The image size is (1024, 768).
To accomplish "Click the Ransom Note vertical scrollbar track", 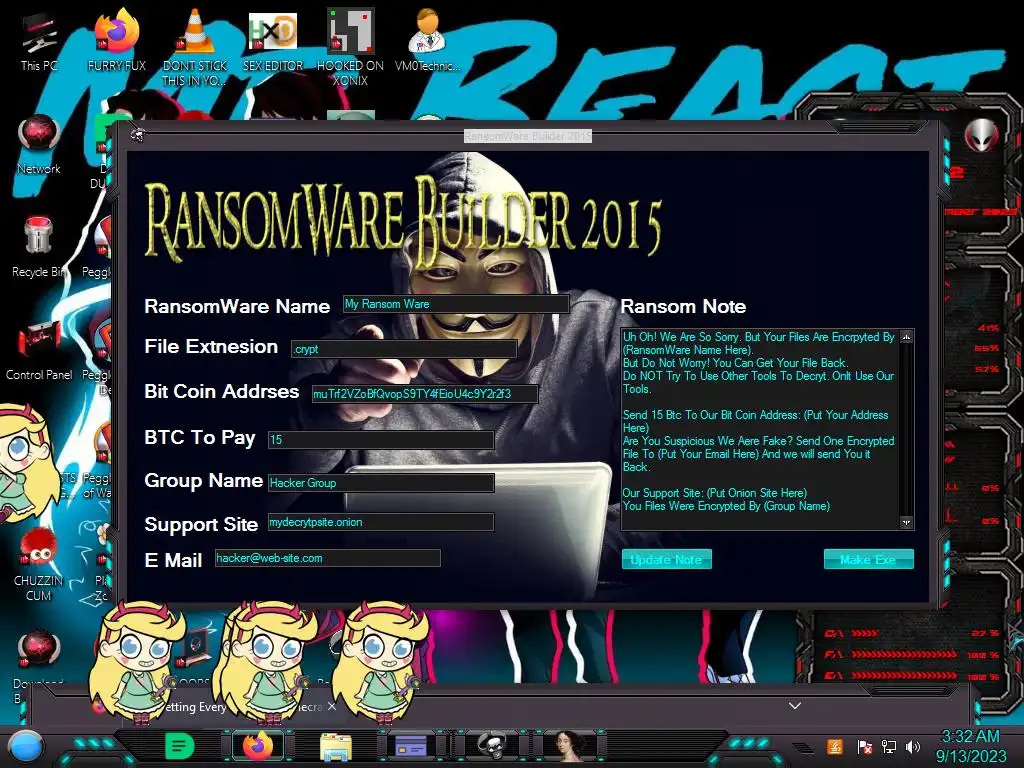I will click(906, 429).
